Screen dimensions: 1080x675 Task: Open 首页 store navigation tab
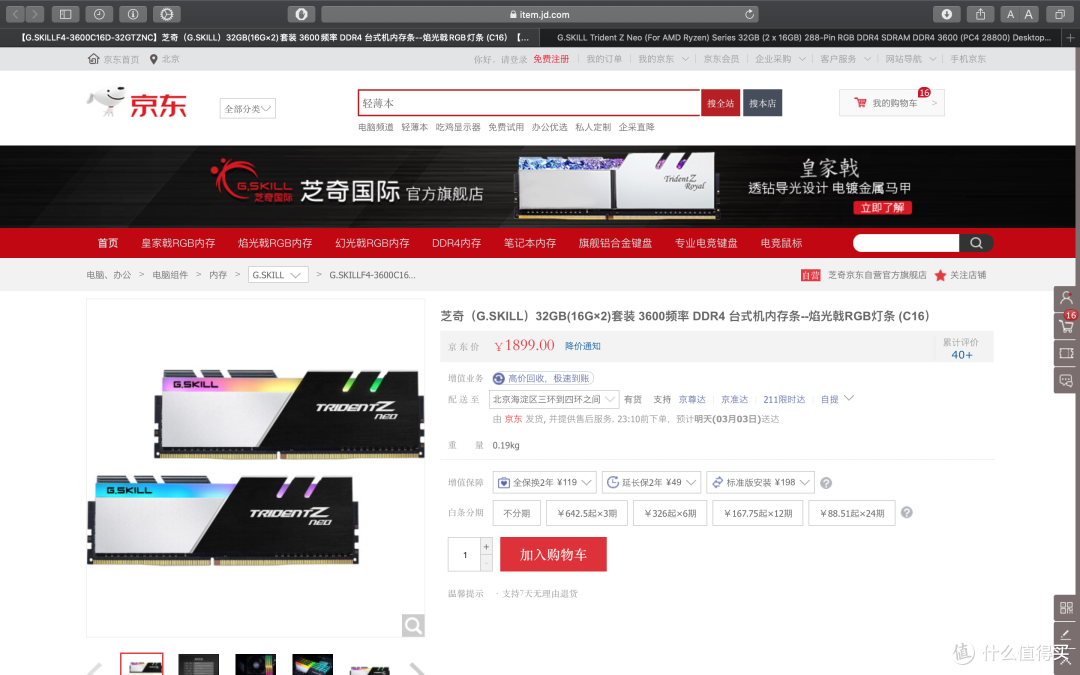107,243
